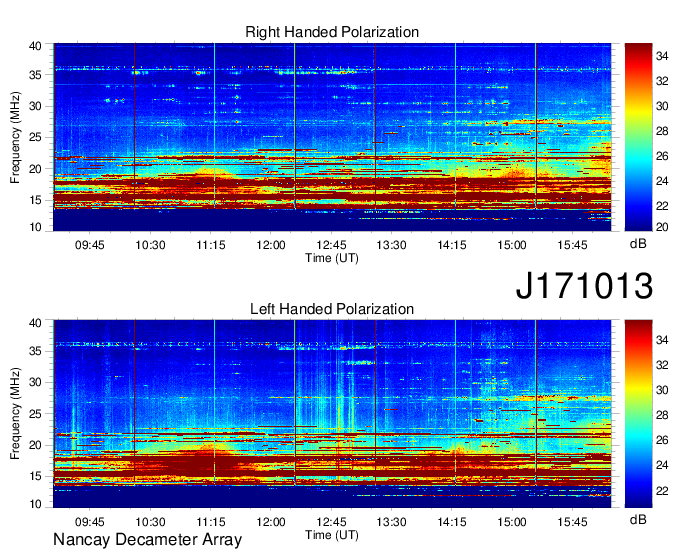
Task: Click 28 value on left-handed colorbar scale
Action: pyautogui.click(x=662, y=416)
